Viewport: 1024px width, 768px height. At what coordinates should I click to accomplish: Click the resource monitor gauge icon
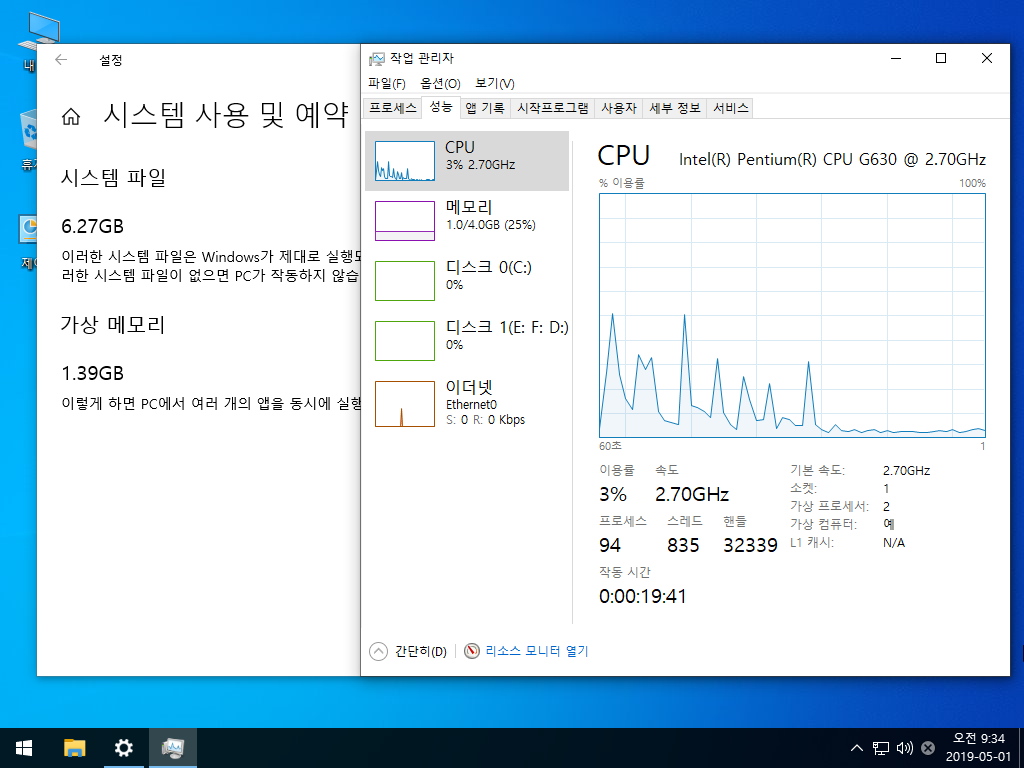tap(472, 651)
